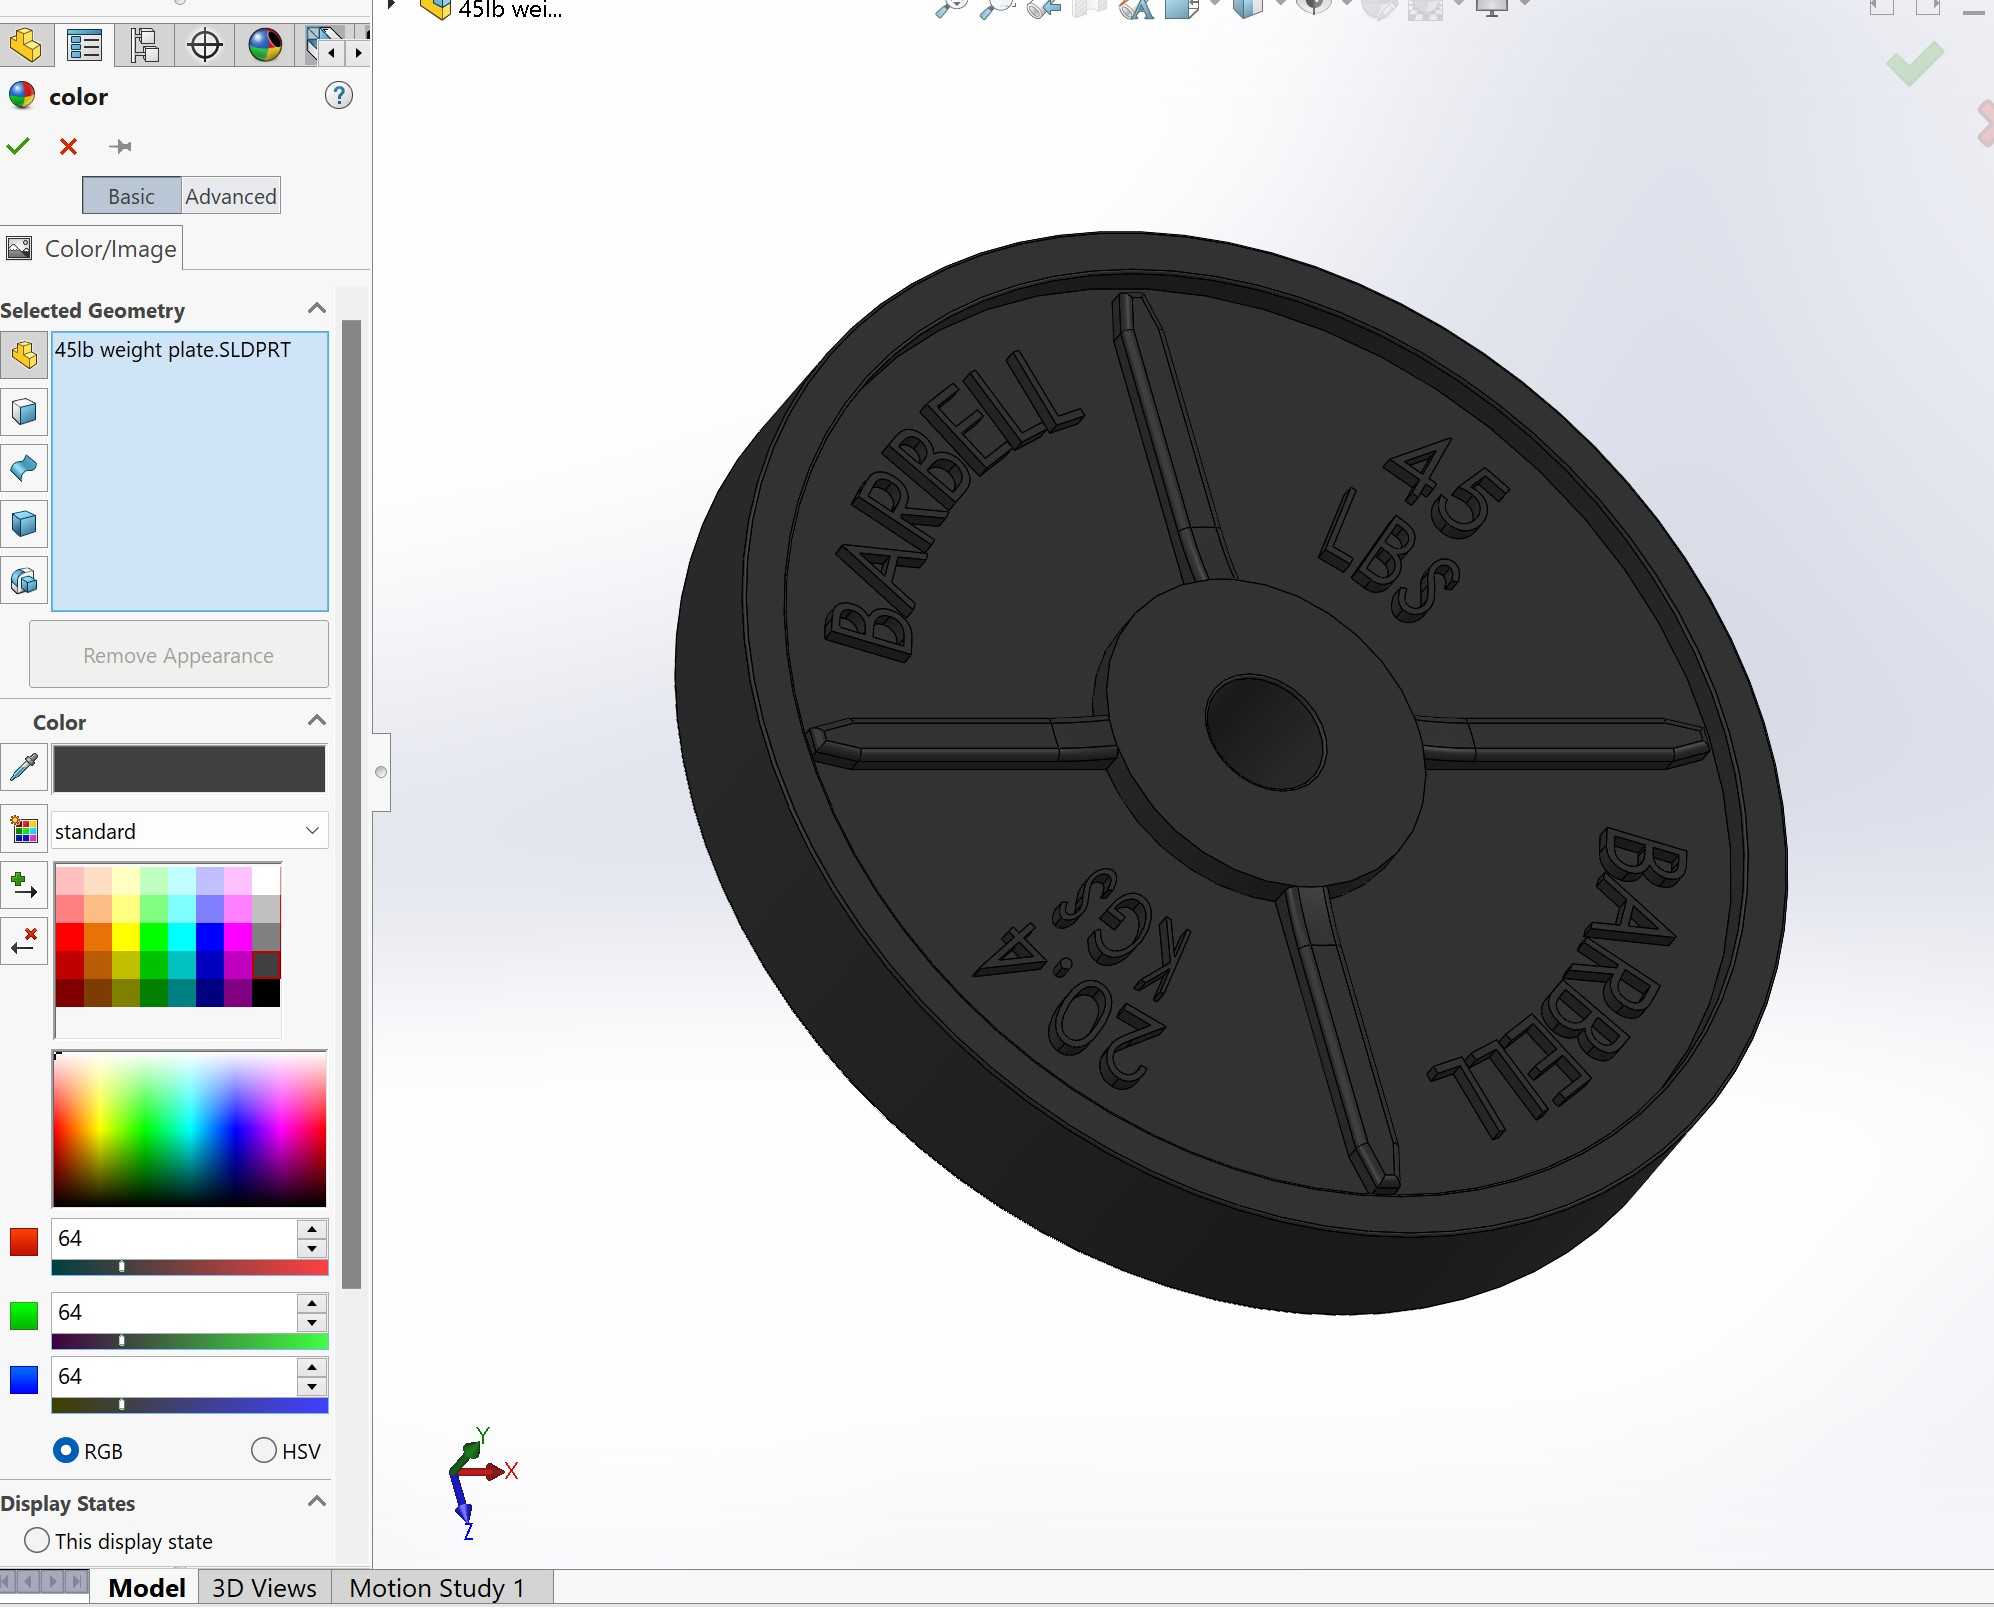Switch to the Basic tab

(131, 196)
